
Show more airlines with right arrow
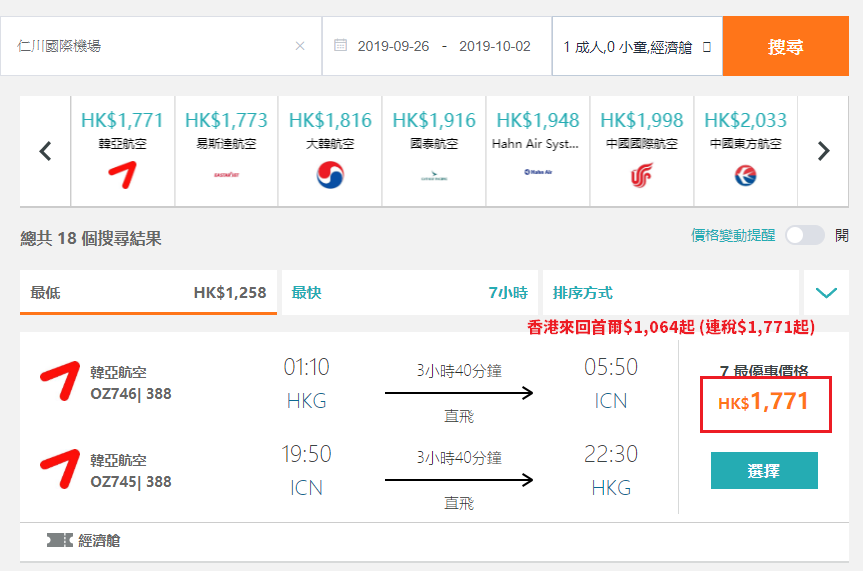coord(823,151)
